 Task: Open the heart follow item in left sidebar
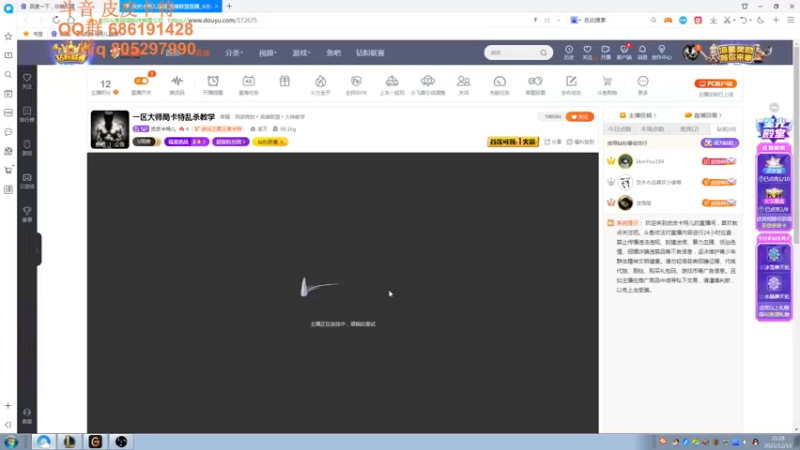pyautogui.click(x=27, y=81)
